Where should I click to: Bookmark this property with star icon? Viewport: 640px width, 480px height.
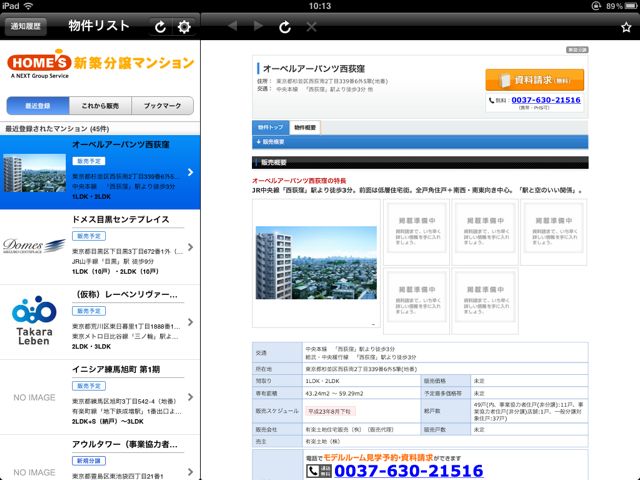(626, 27)
